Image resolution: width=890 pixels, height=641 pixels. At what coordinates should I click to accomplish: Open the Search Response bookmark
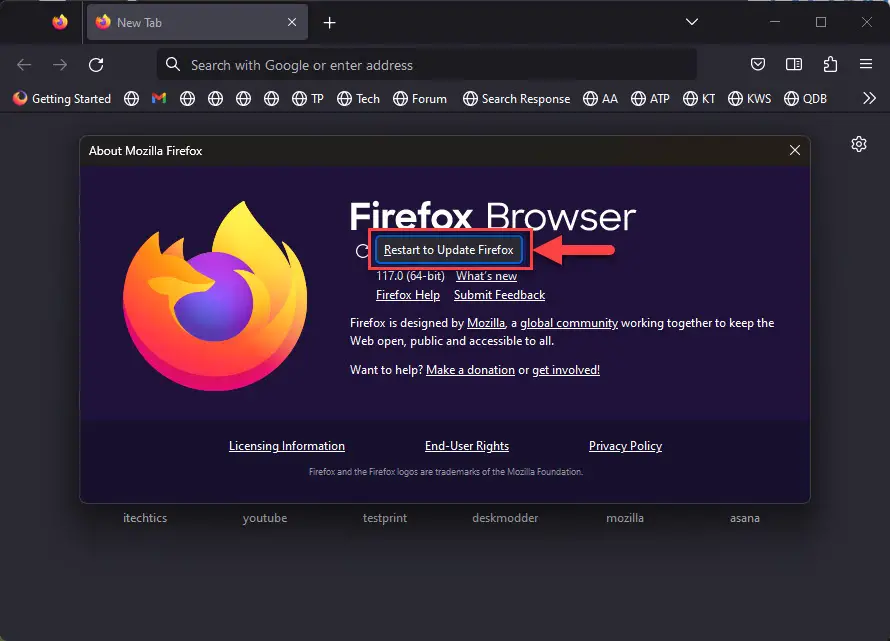pos(516,99)
